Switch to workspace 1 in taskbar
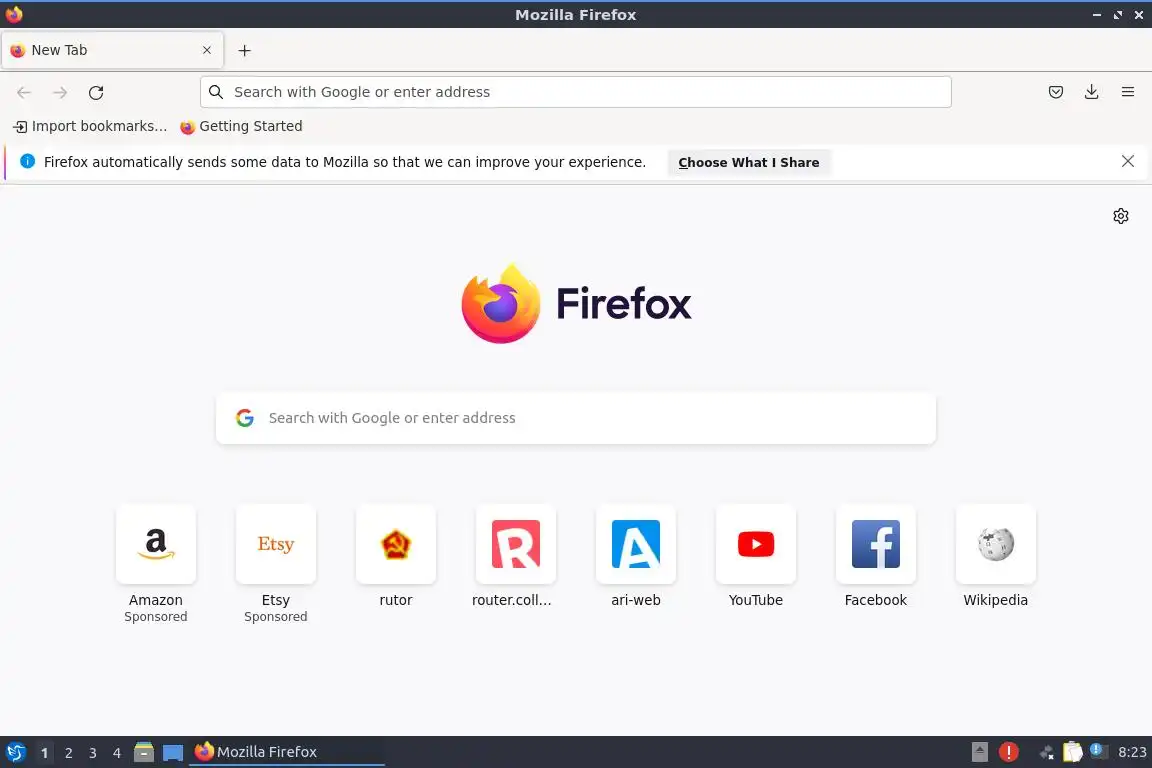Viewport: 1152px width, 768px height. pyautogui.click(x=45, y=753)
